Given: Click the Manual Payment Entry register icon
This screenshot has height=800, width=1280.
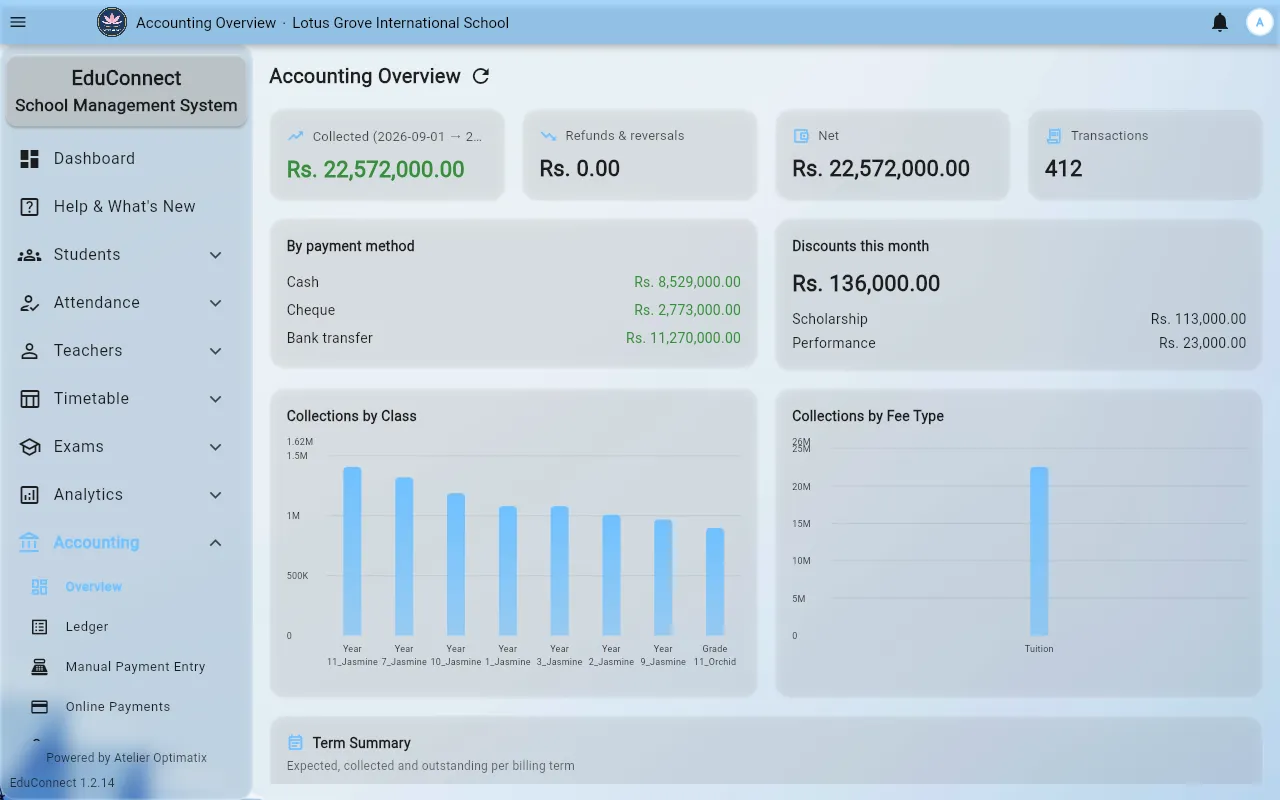Looking at the screenshot, I should point(40,666).
